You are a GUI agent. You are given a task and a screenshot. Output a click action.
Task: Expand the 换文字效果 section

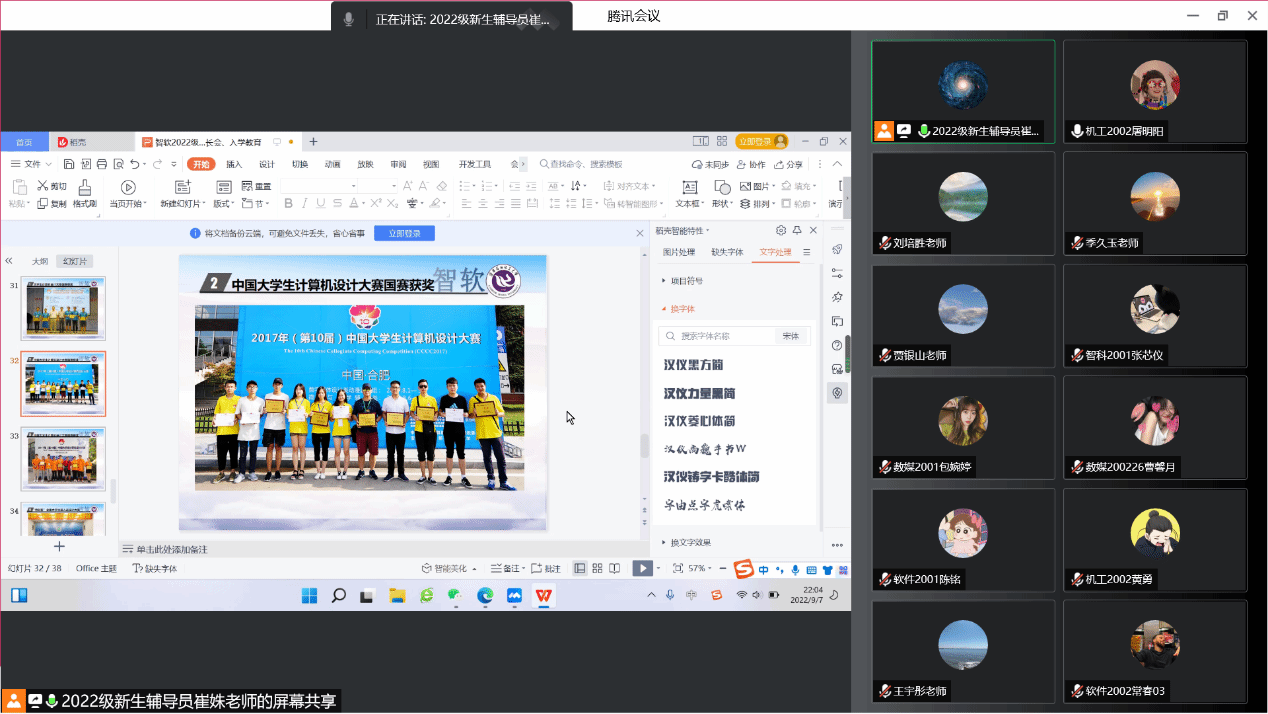coord(687,543)
